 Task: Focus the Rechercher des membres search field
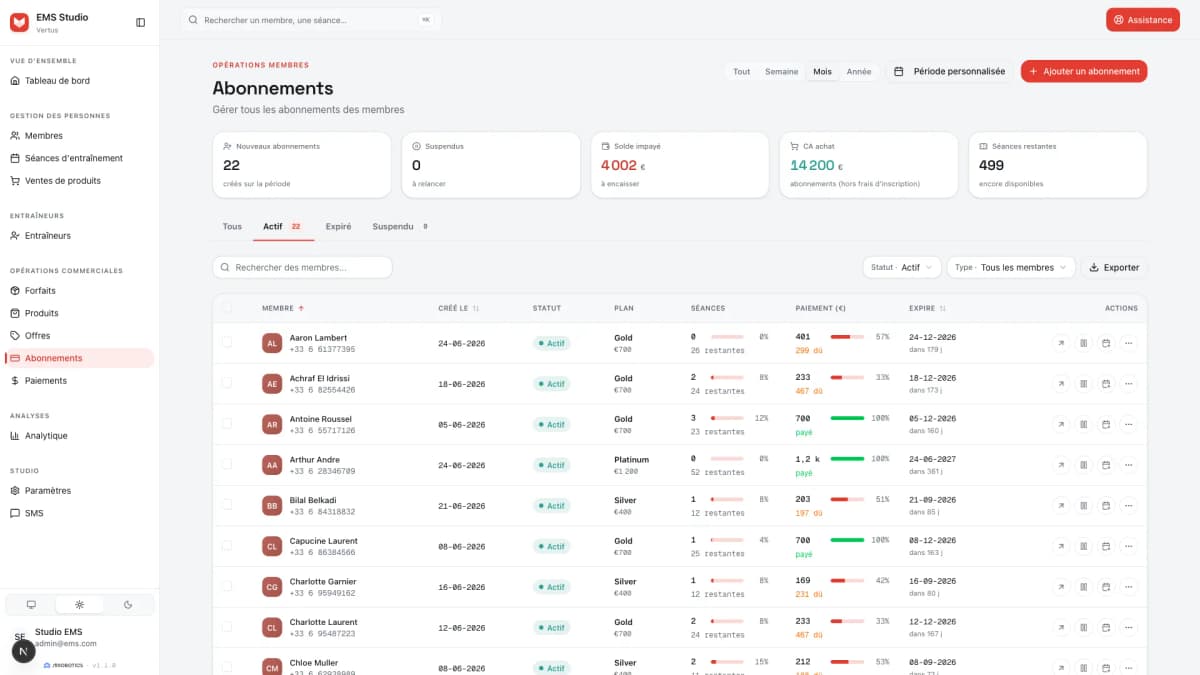302,267
